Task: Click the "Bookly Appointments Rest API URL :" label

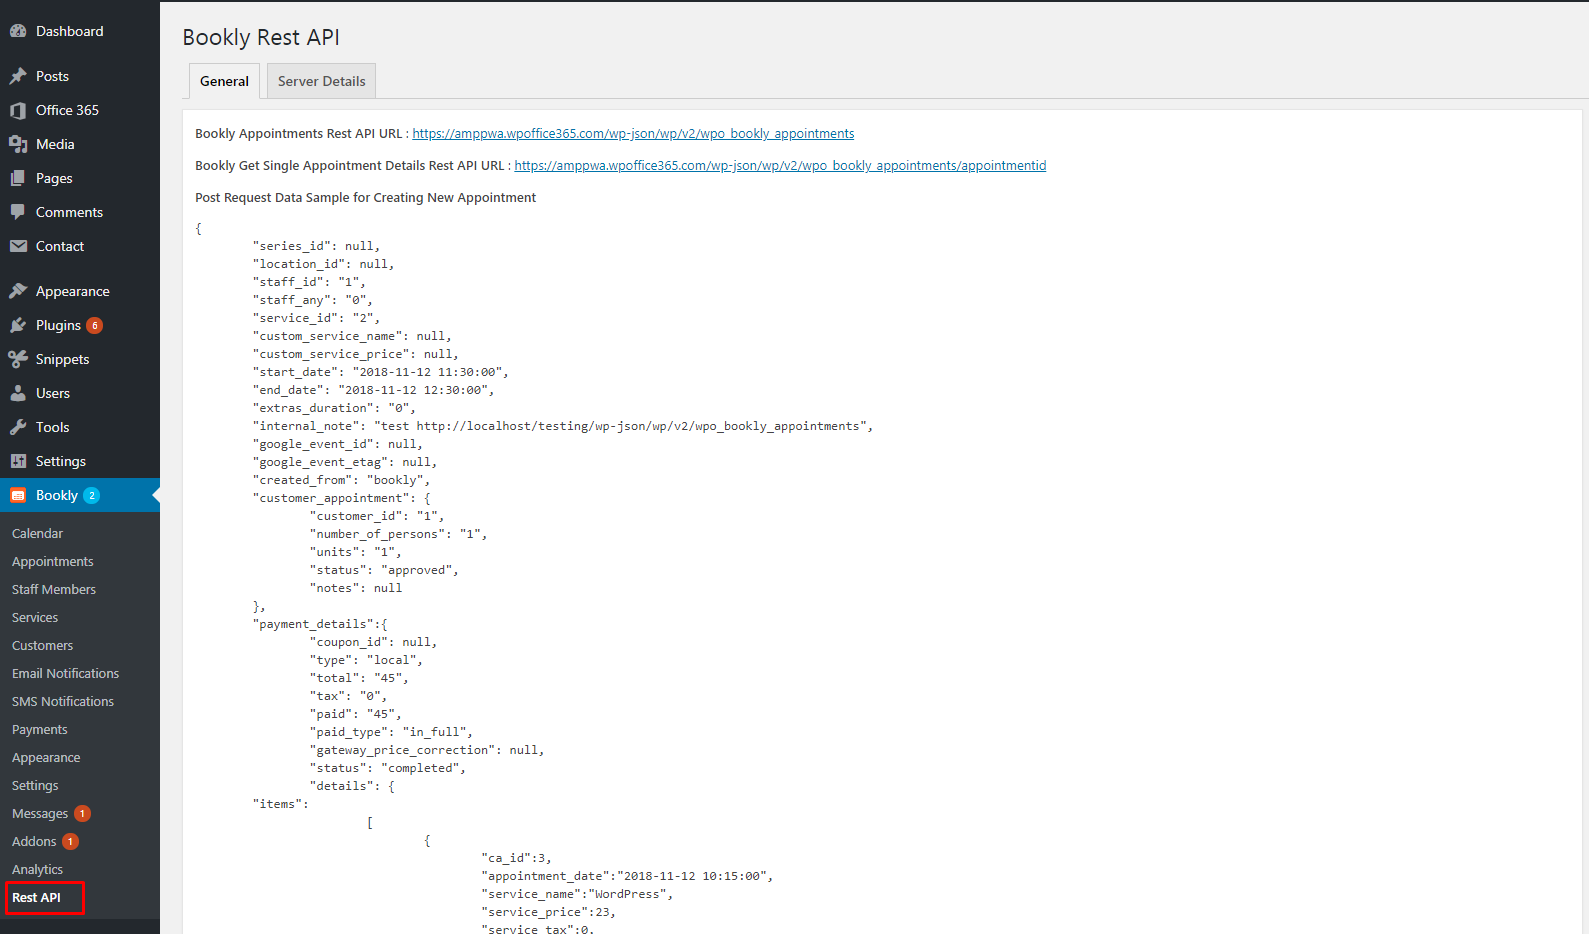Action: [x=302, y=134]
